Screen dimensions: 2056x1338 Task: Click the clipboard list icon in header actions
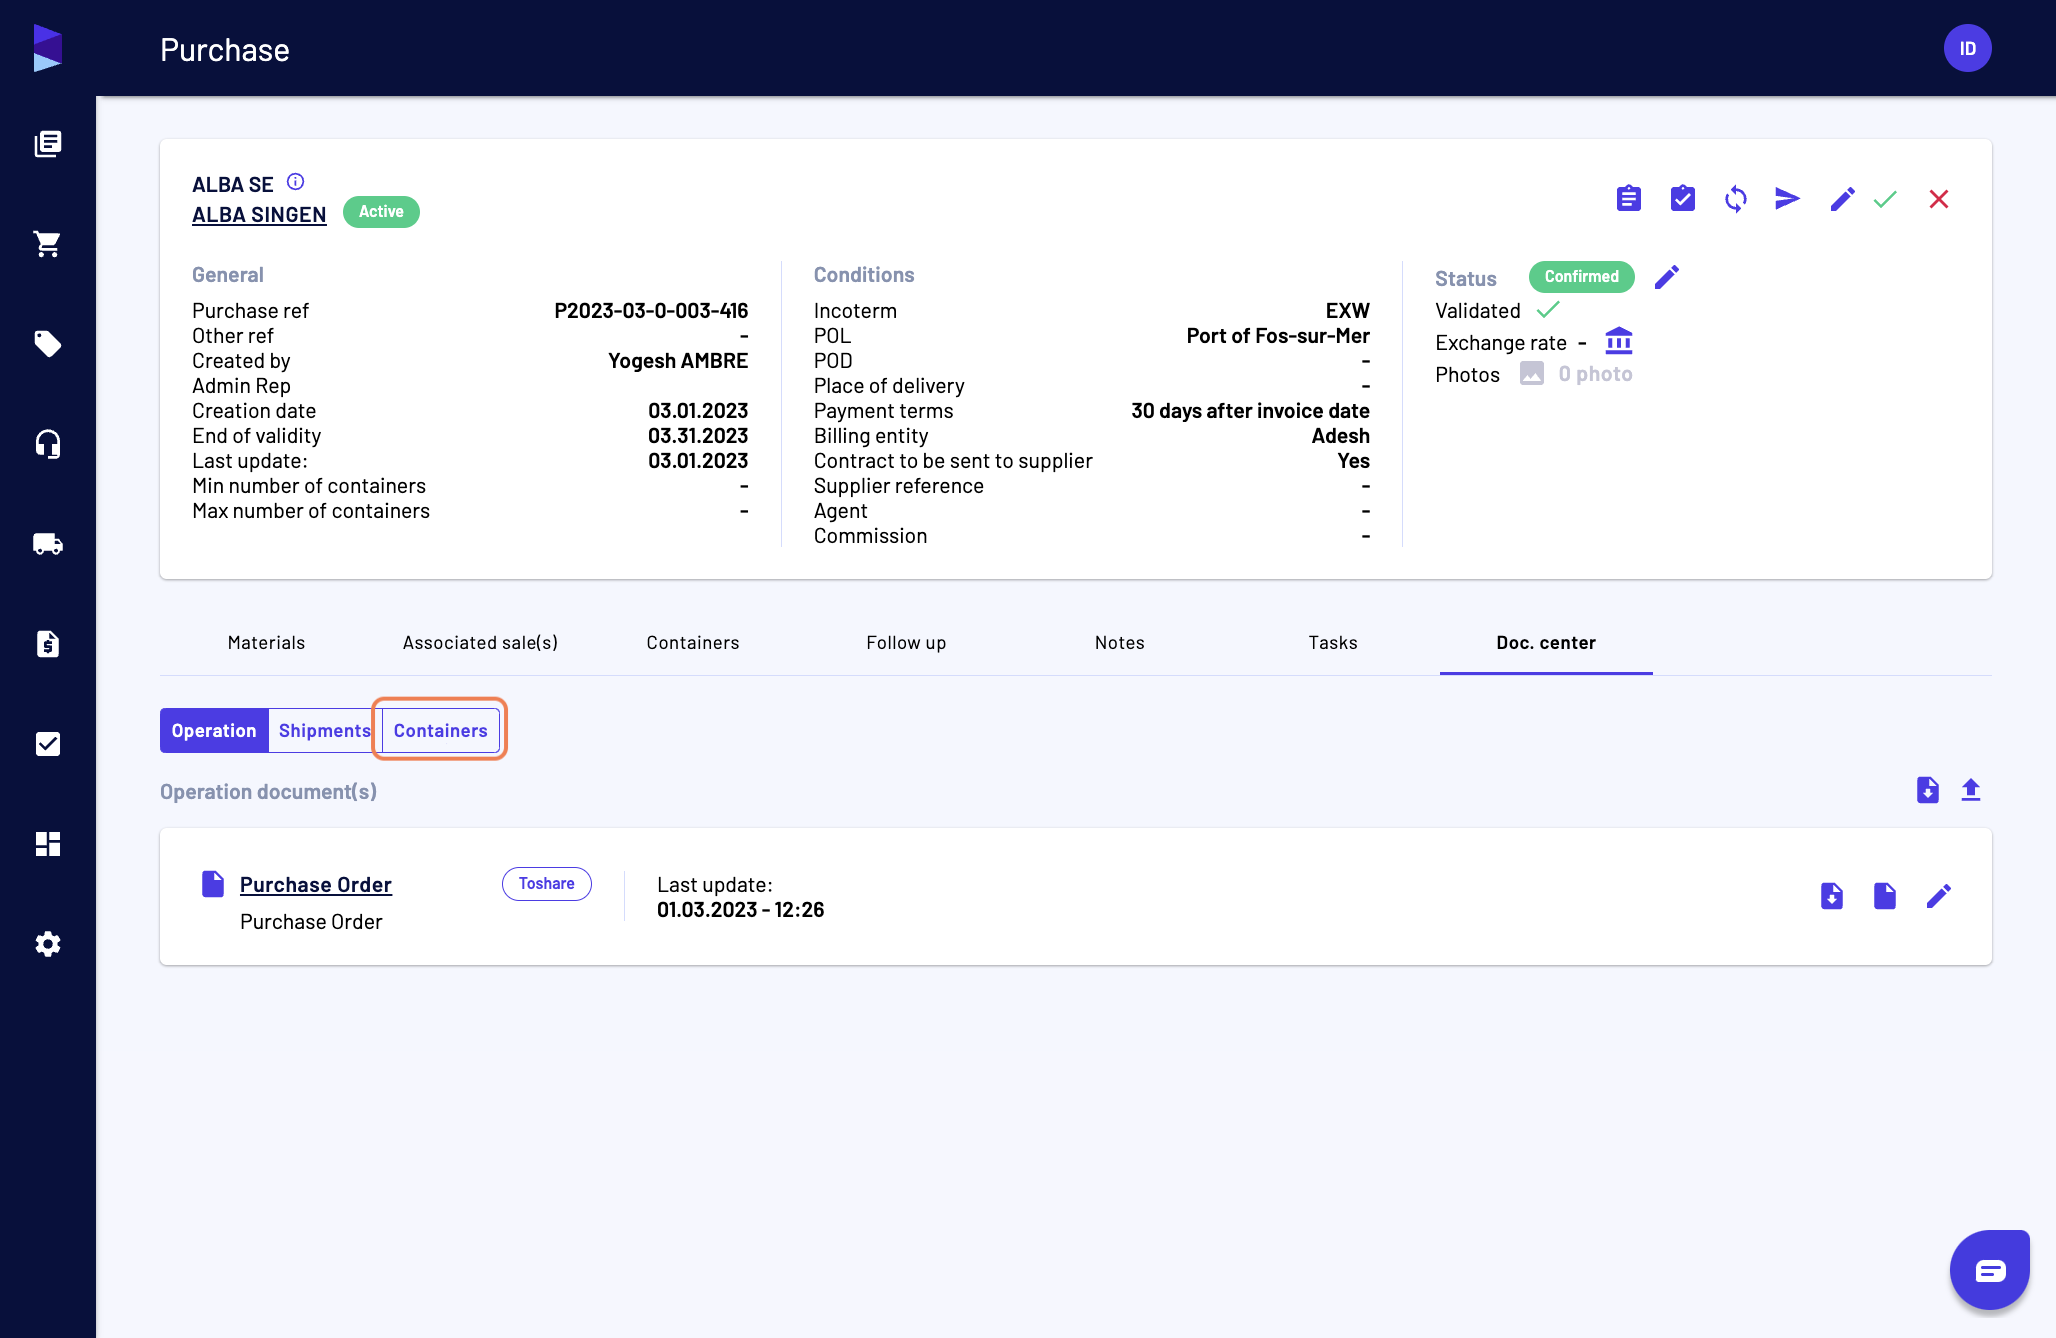click(x=1629, y=199)
